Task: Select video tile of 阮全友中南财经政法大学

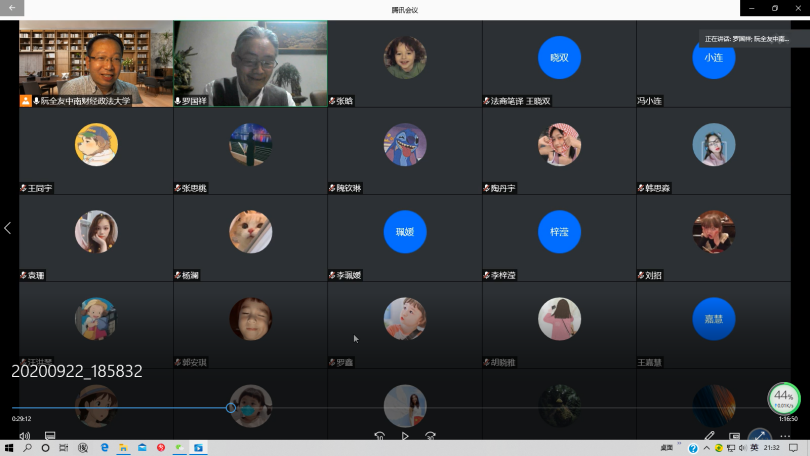Action: [x=96, y=62]
